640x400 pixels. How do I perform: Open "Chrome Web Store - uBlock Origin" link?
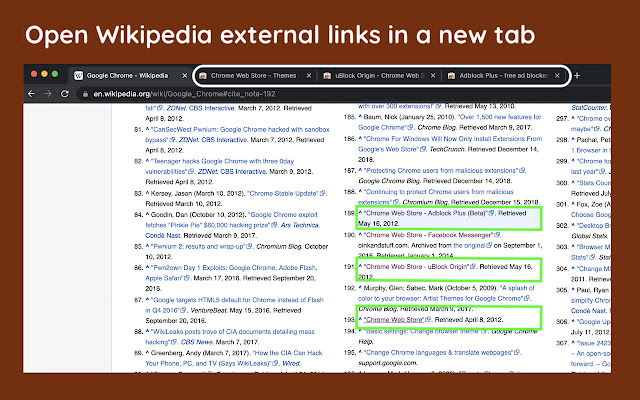(x=416, y=267)
